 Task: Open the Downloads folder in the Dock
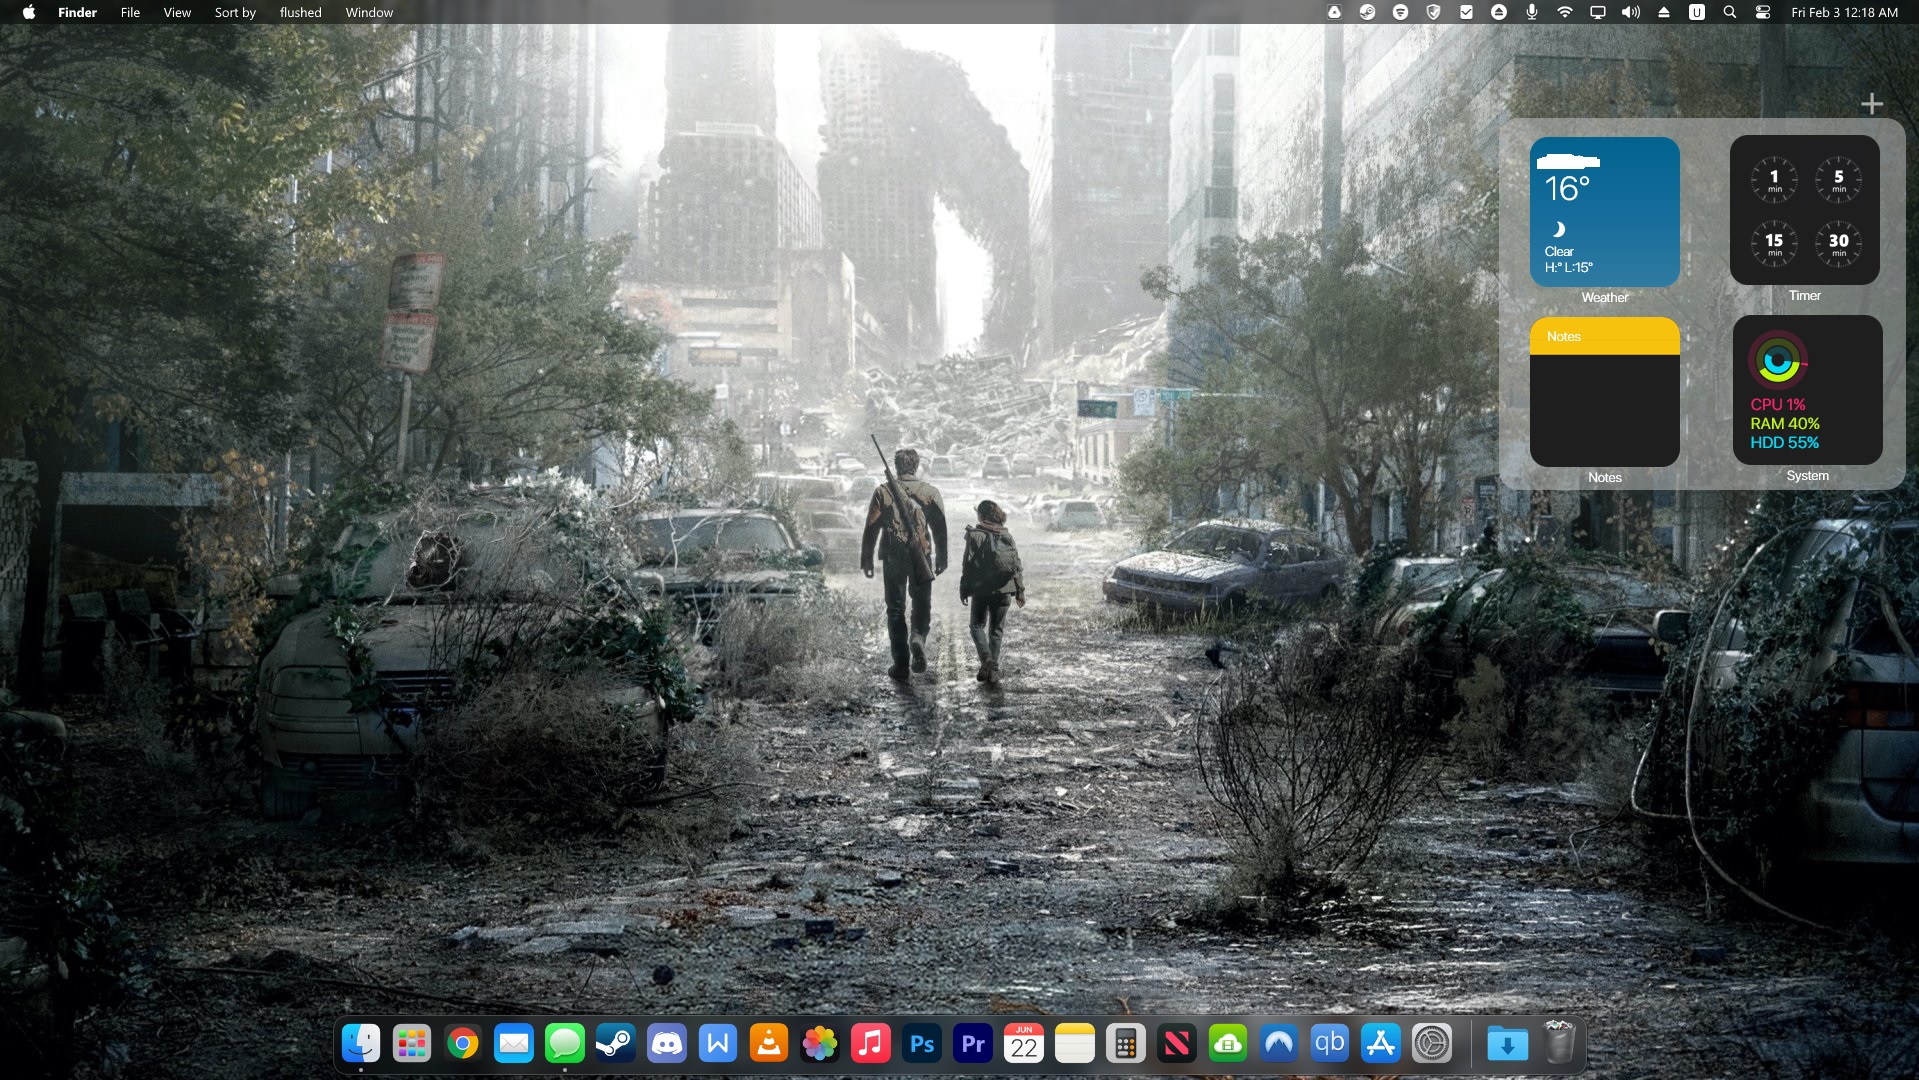pos(1508,1044)
